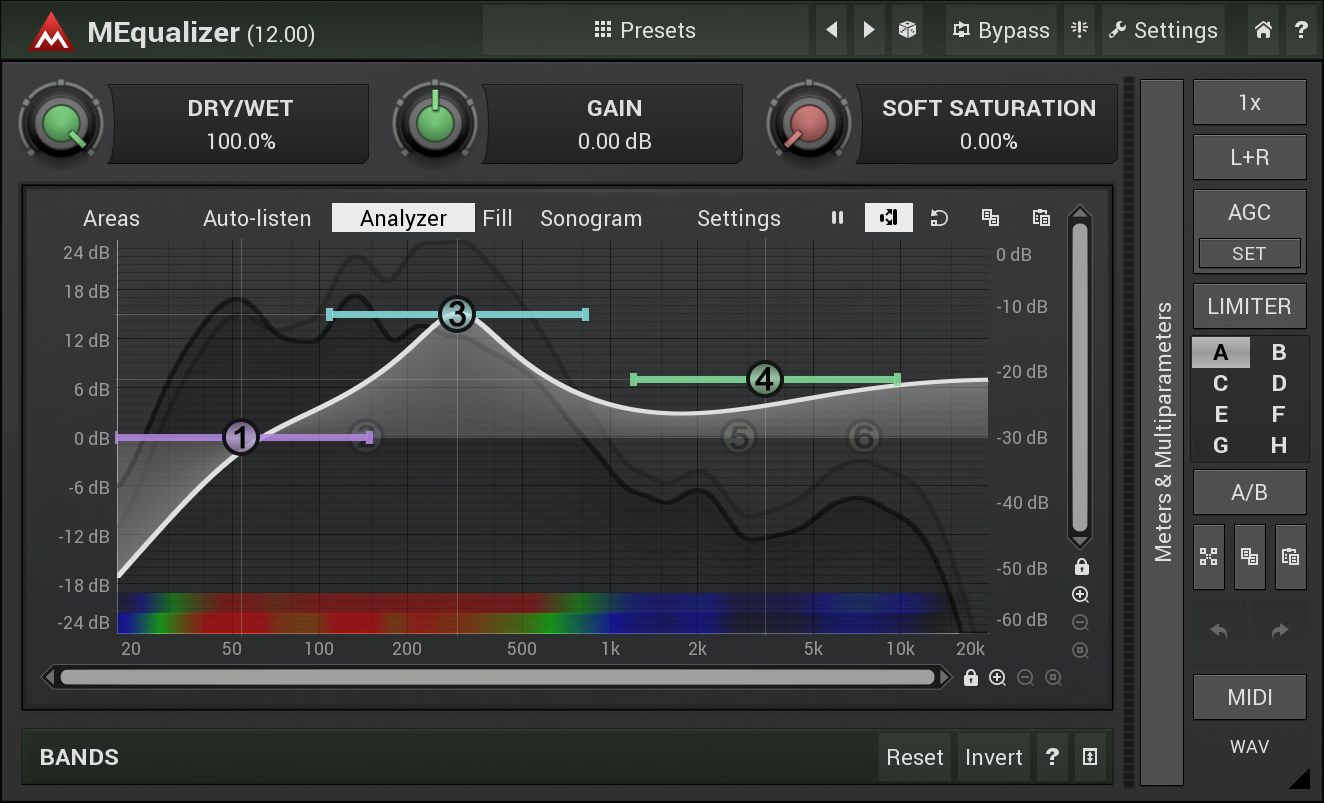This screenshot has height=803, width=1324.
Task: Open the L+R channel mode selector
Action: pyautogui.click(x=1249, y=157)
